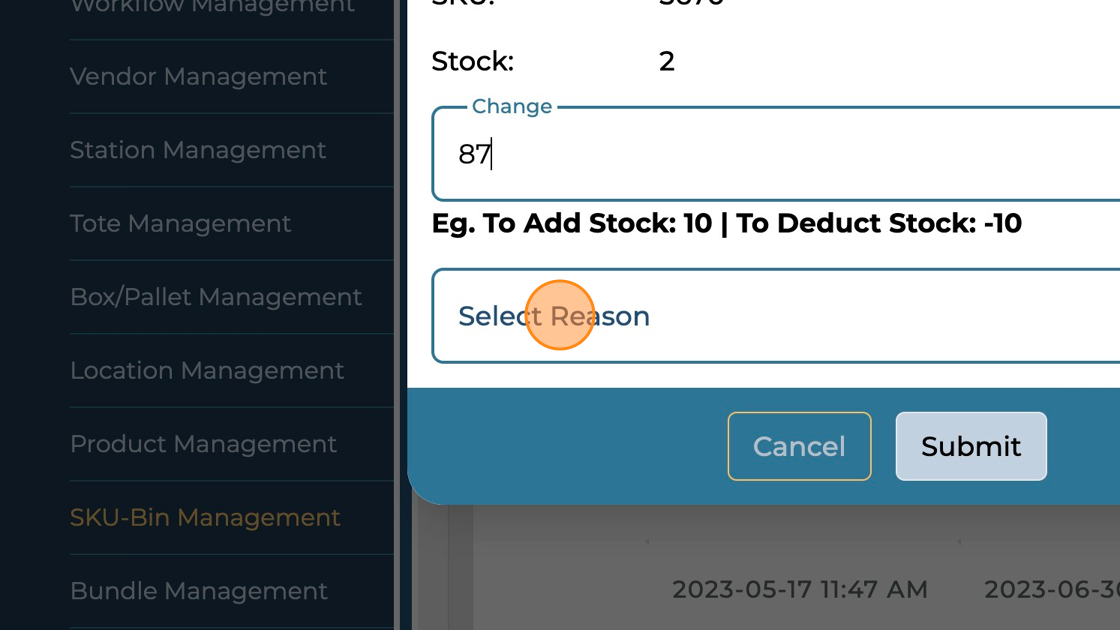Click the stock add/deduct example hint text
Image resolution: width=1120 pixels, height=630 pixels.
coord(726,223)
